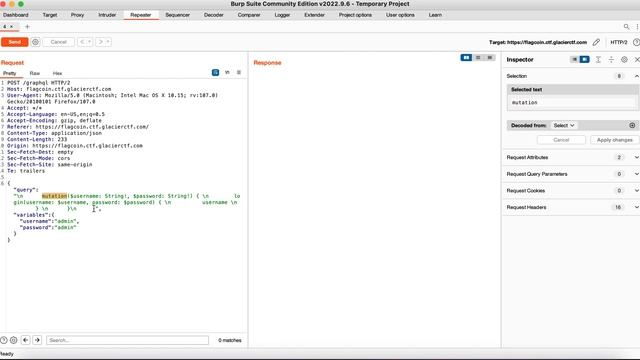Open Repeater send options gear icon
This screenshot has height=360, width=640.
pos(36,42)
